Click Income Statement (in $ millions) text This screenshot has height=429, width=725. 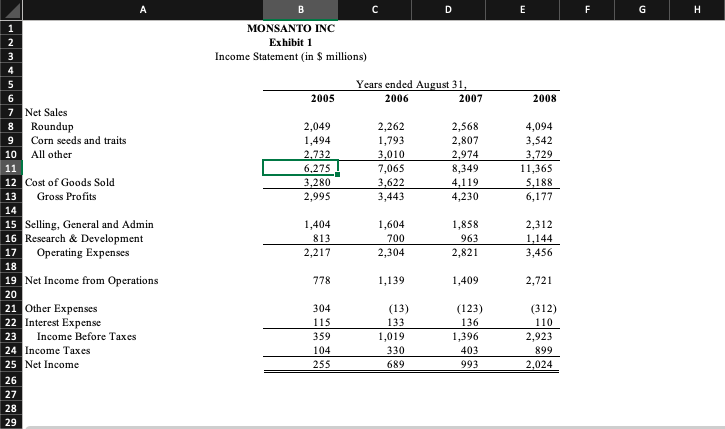(x=291, y=56)
